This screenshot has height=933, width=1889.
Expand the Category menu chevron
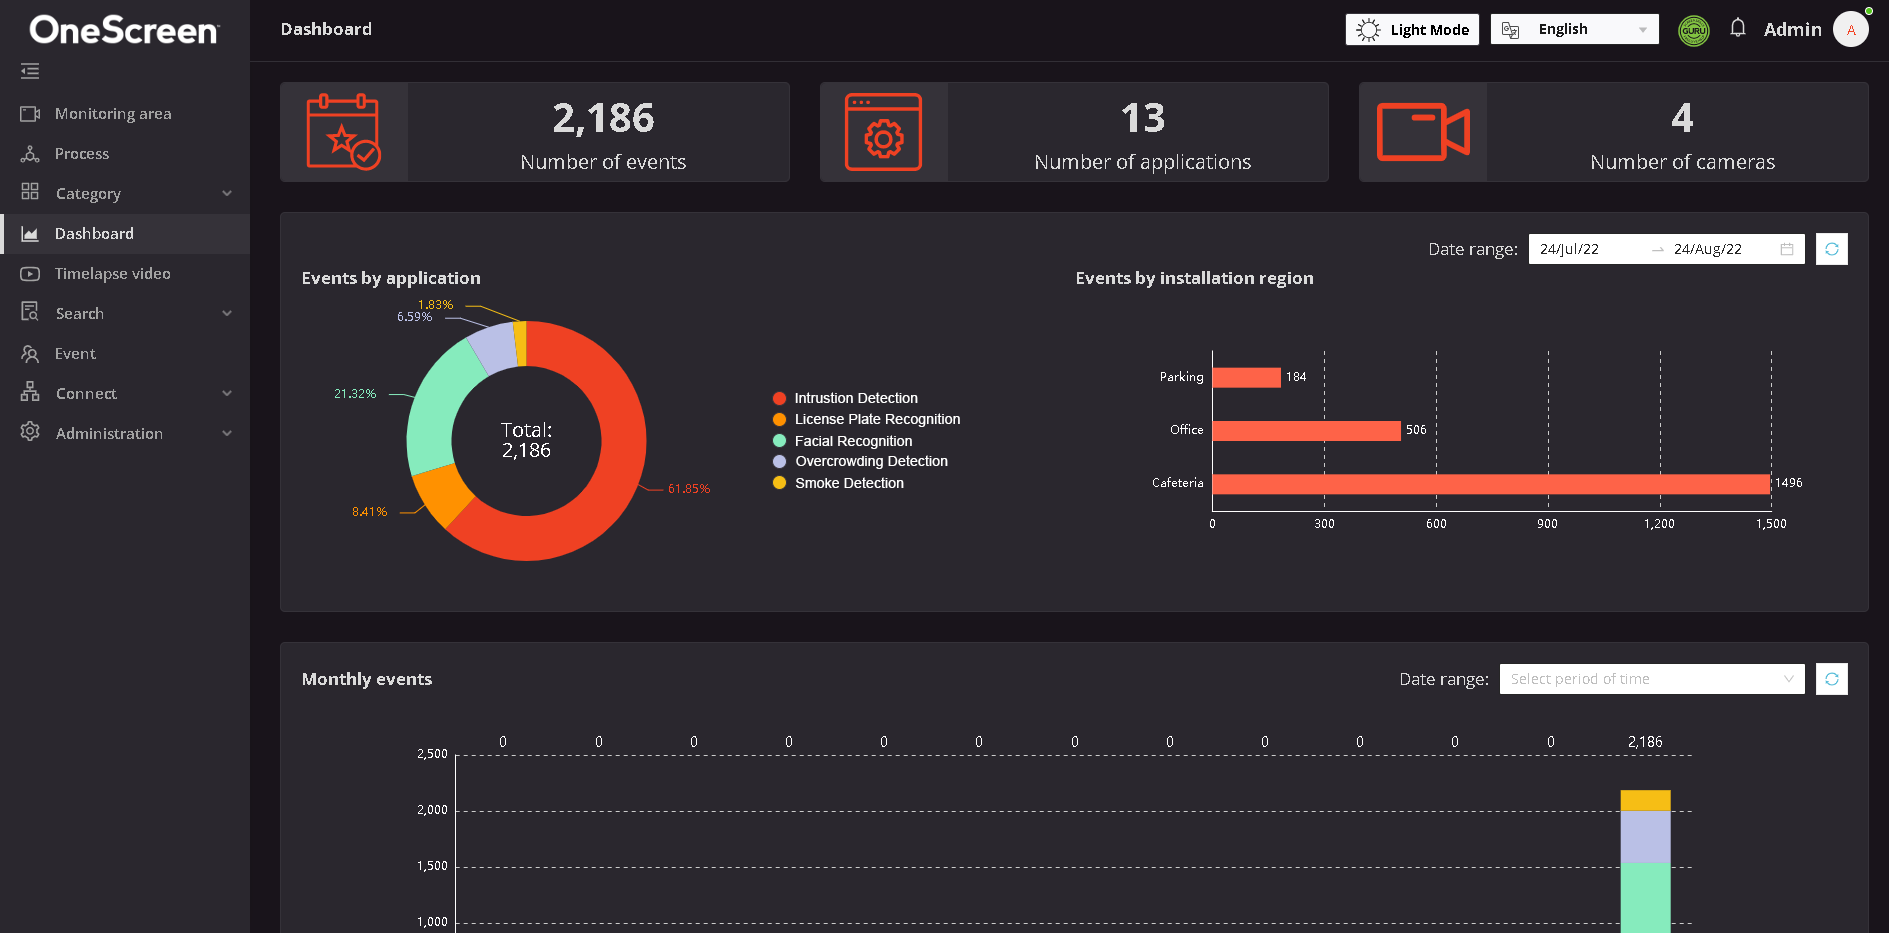click(227, 193)
